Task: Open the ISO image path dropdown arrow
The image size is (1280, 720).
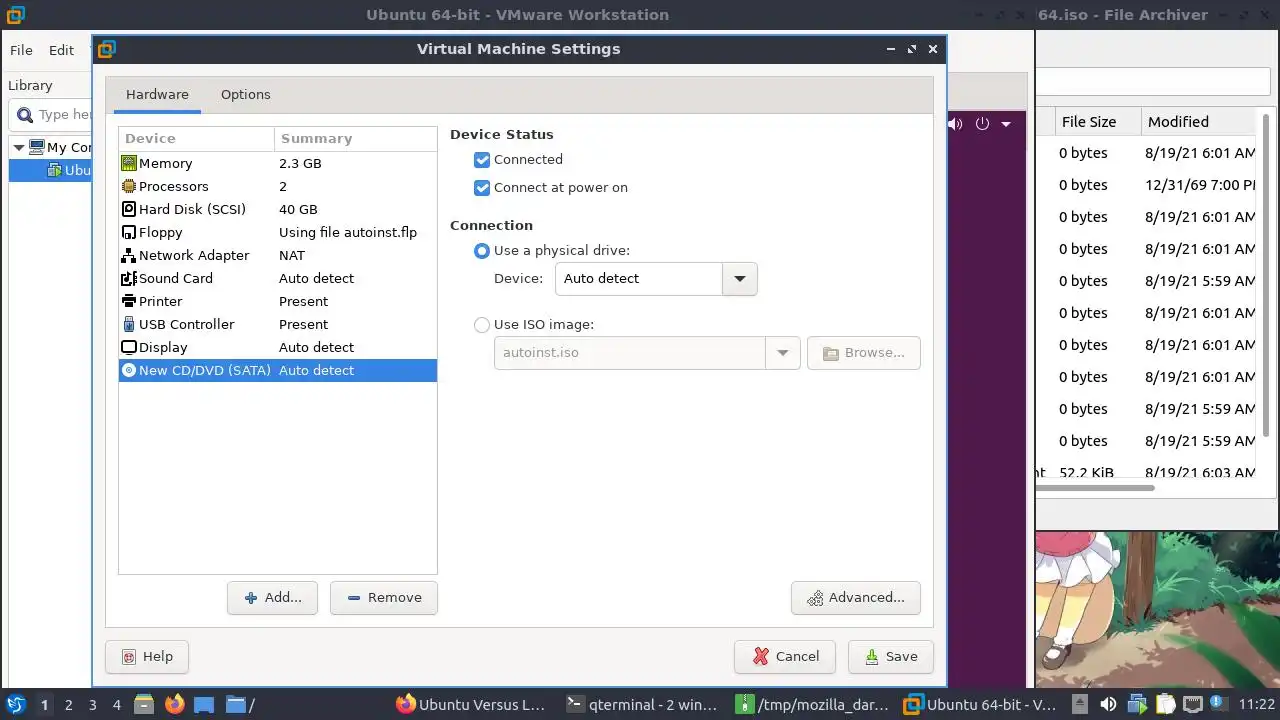Action: tap(783, 353)
